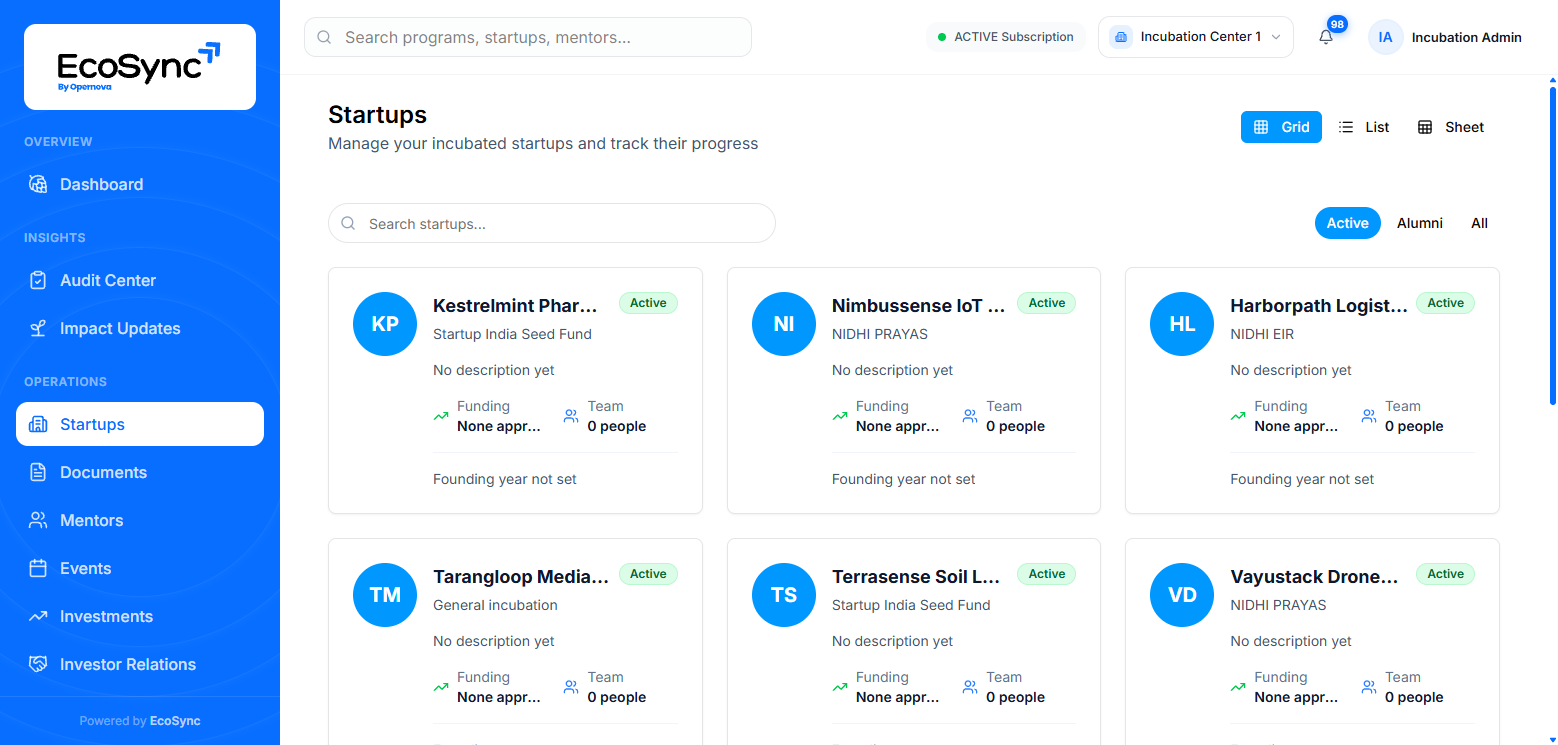Click the EcoSync logo

coord(139,66)
